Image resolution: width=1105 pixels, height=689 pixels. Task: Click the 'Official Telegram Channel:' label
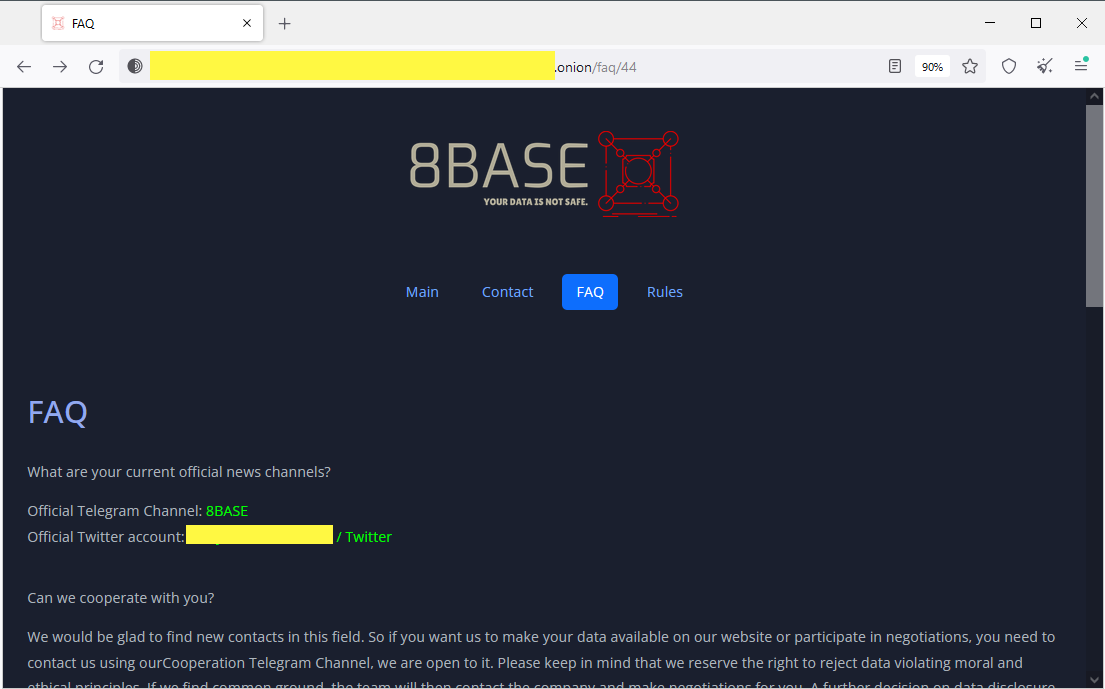[115, 511]
